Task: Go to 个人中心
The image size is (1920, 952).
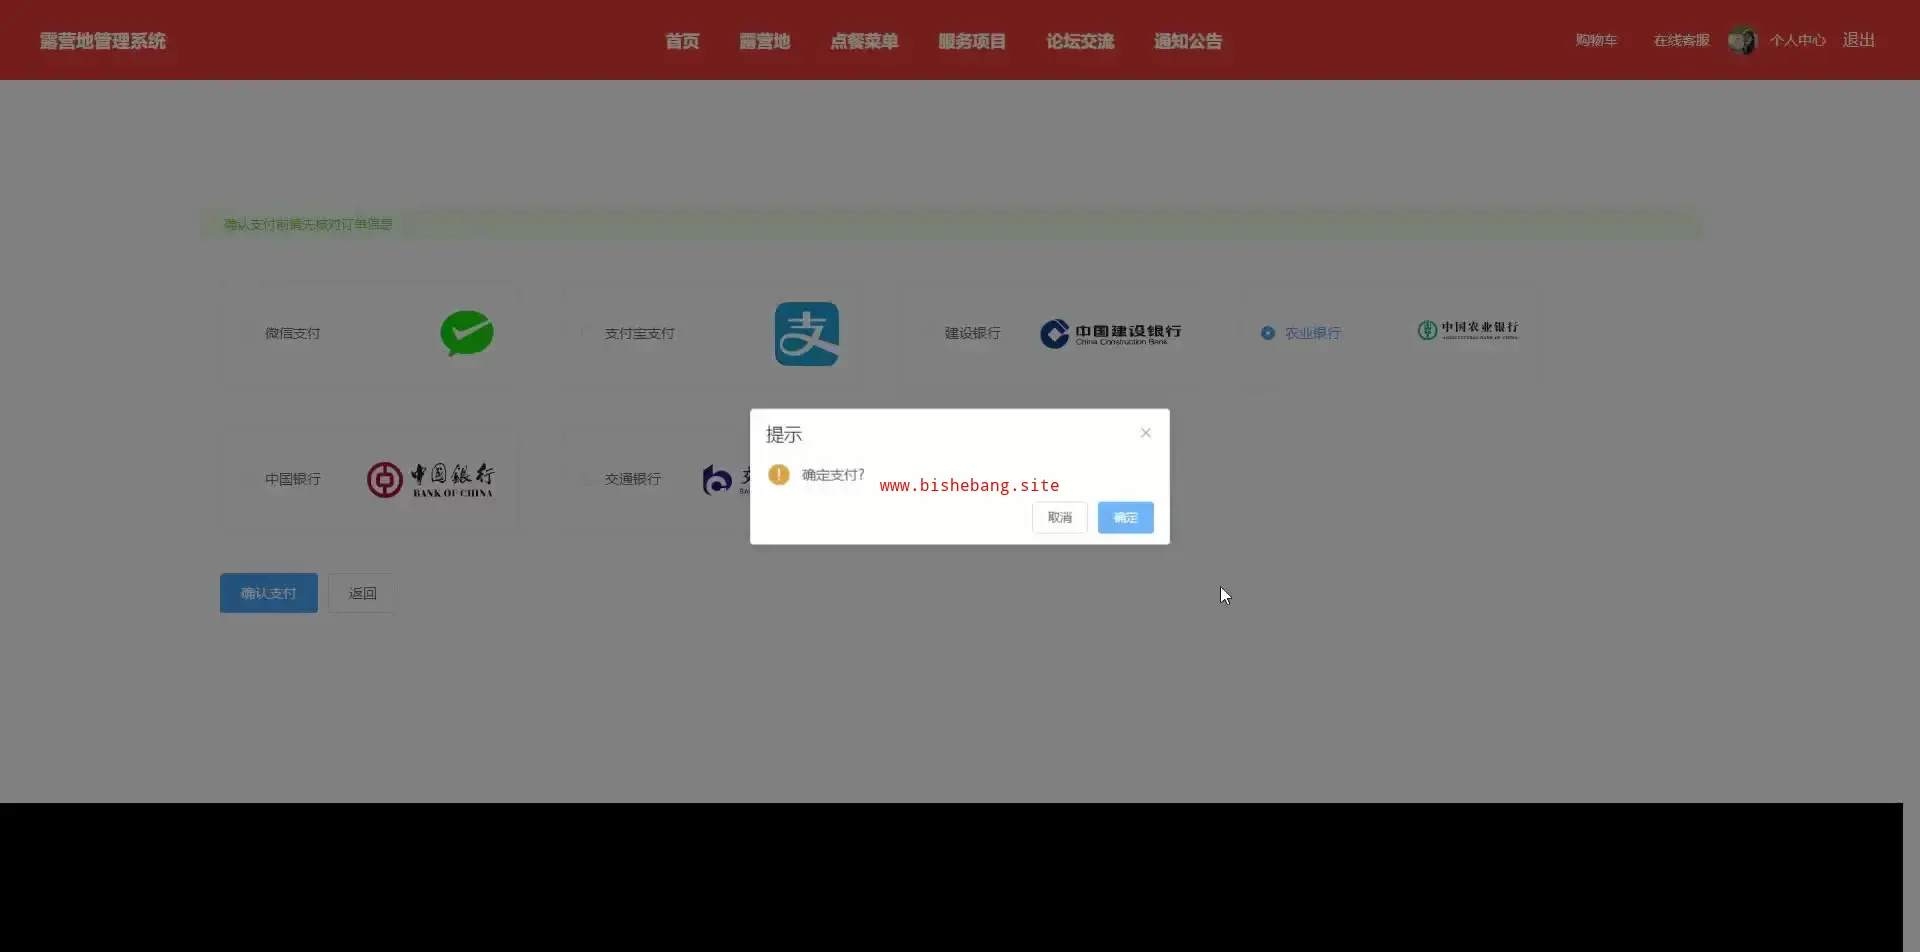Action: coord(1798,40)
